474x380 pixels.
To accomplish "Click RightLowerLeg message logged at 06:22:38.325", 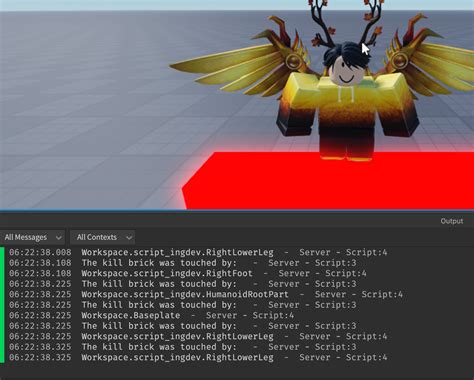I will [177, 357].
